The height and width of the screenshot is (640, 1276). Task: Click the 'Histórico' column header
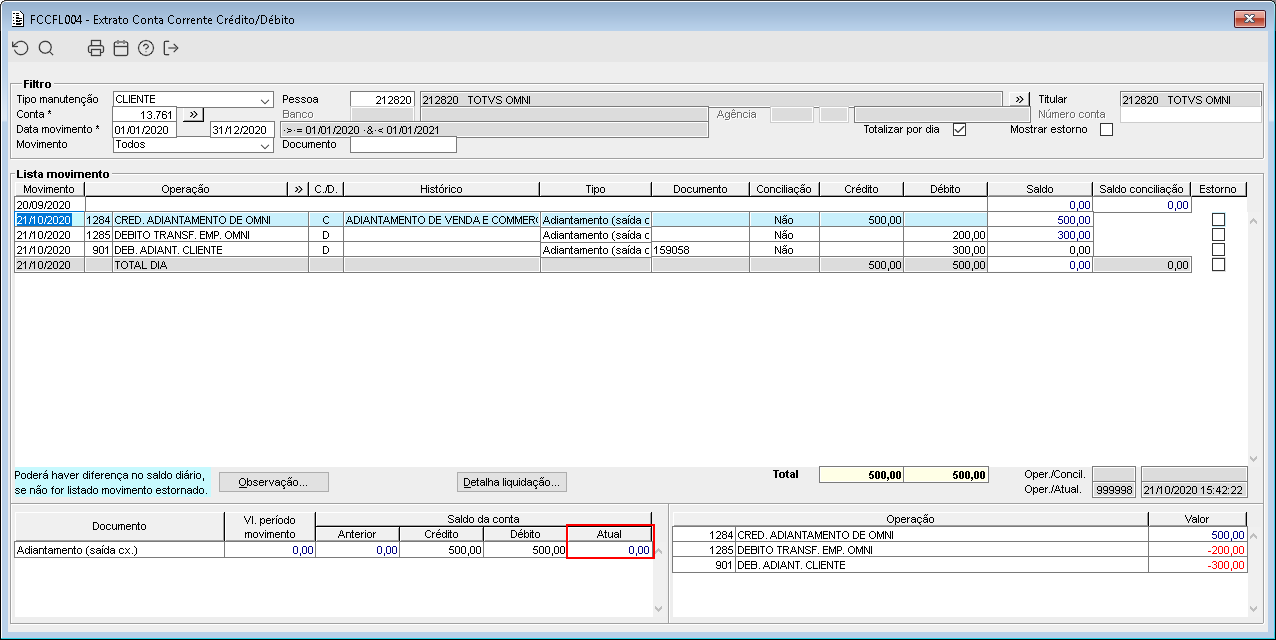[441, 189]
